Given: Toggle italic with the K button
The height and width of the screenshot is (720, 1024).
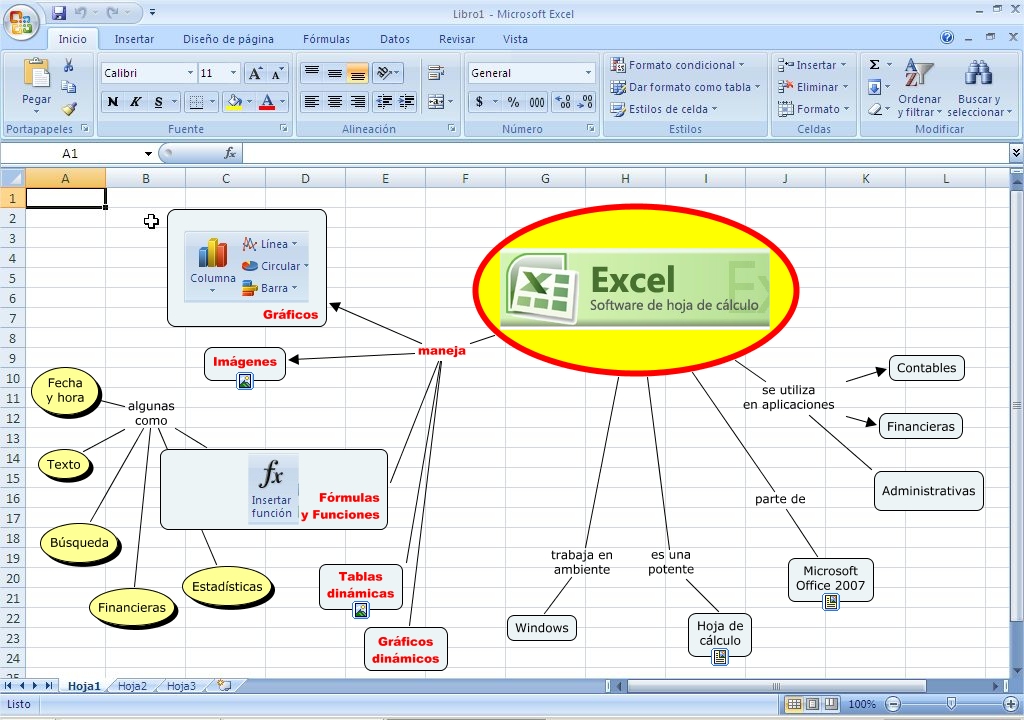Looking at the screenshot, I should pos(135,102).
